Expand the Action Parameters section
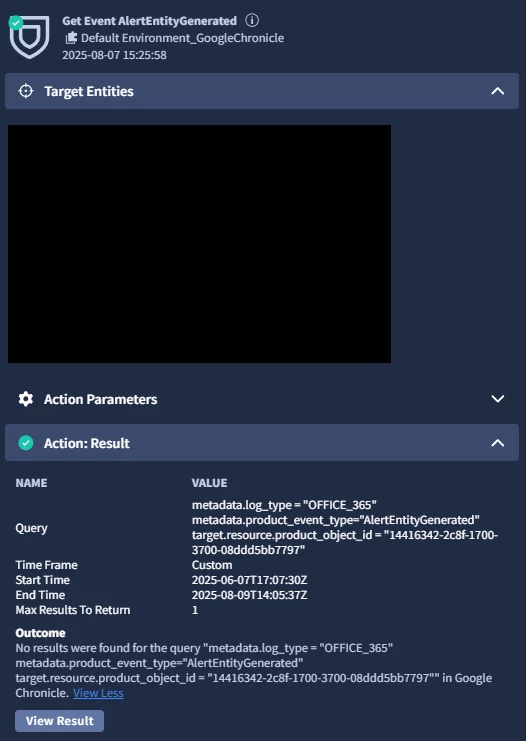Screen dimensions: 526x741 click(x=498, y=399)
